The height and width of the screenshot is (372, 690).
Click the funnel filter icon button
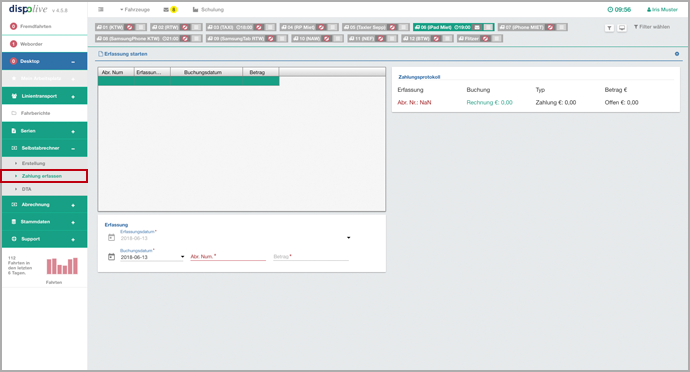pos(609,28)
